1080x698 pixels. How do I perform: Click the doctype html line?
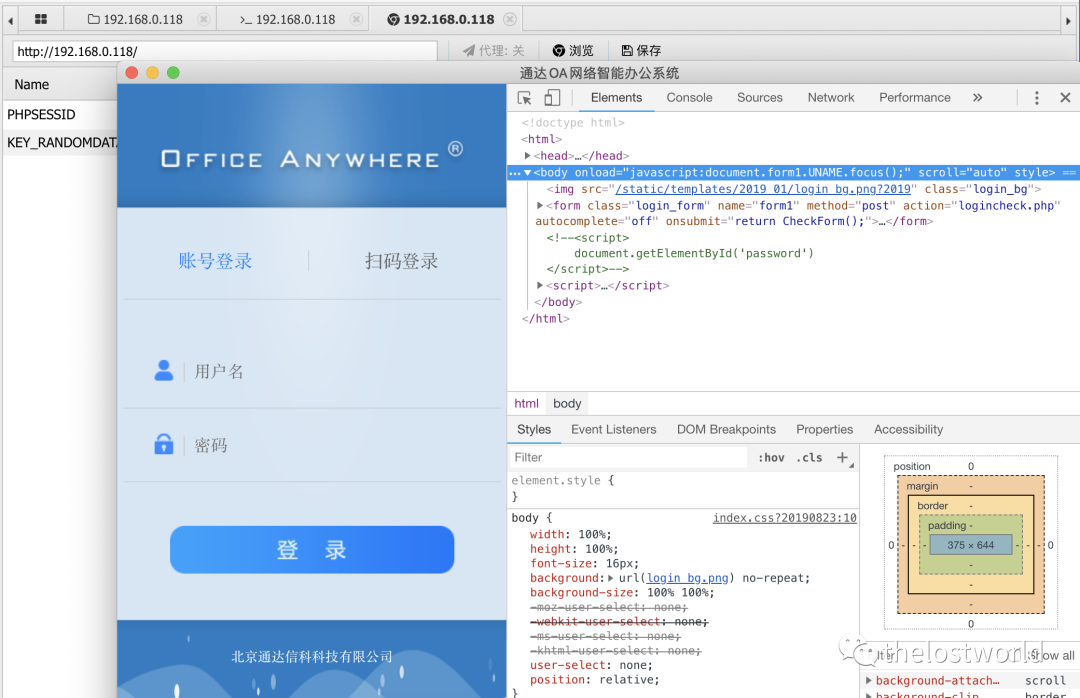(x=573, y=123)
